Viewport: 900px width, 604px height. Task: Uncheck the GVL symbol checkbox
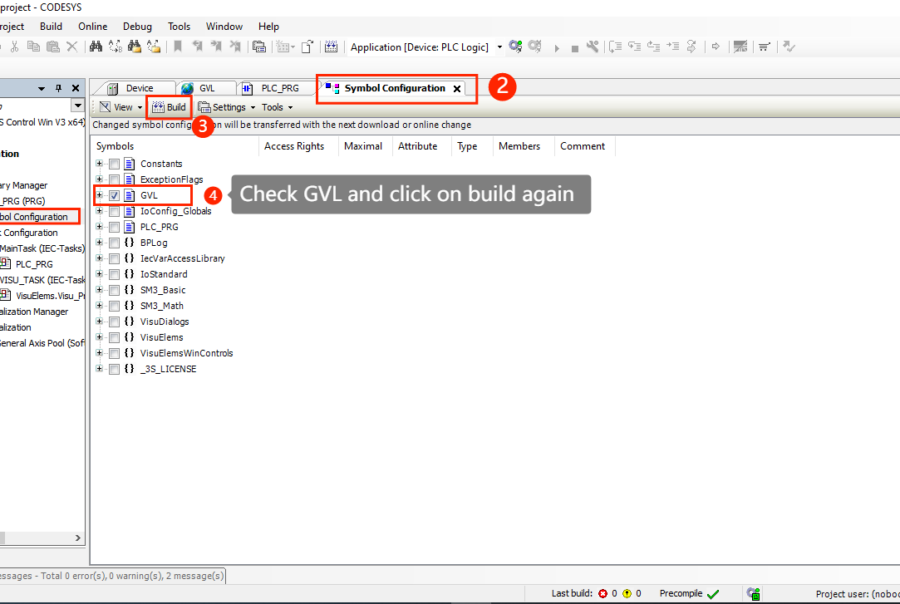pyautogui.click(x=114, y=195)
